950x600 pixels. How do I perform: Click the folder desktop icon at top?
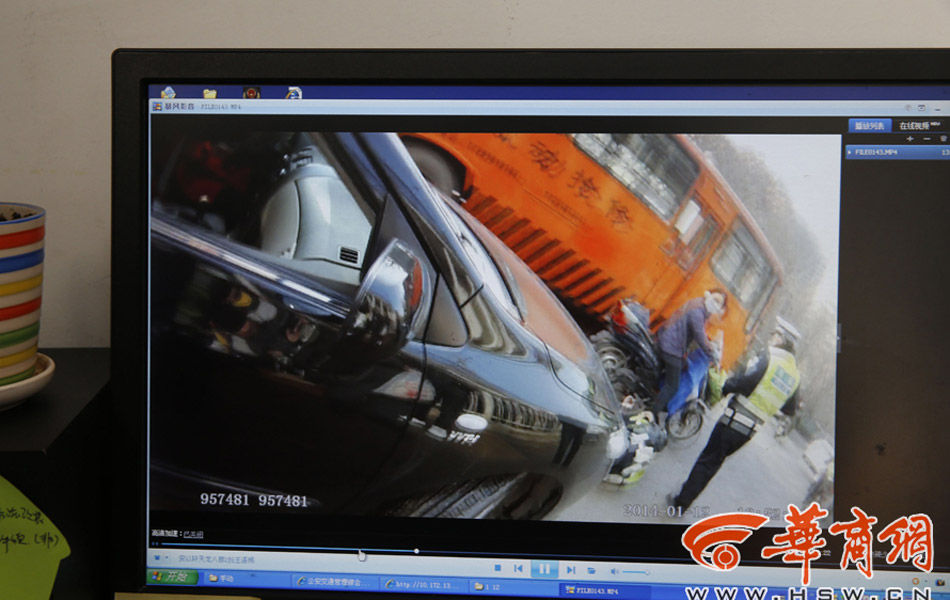click(x=210, y=93)
